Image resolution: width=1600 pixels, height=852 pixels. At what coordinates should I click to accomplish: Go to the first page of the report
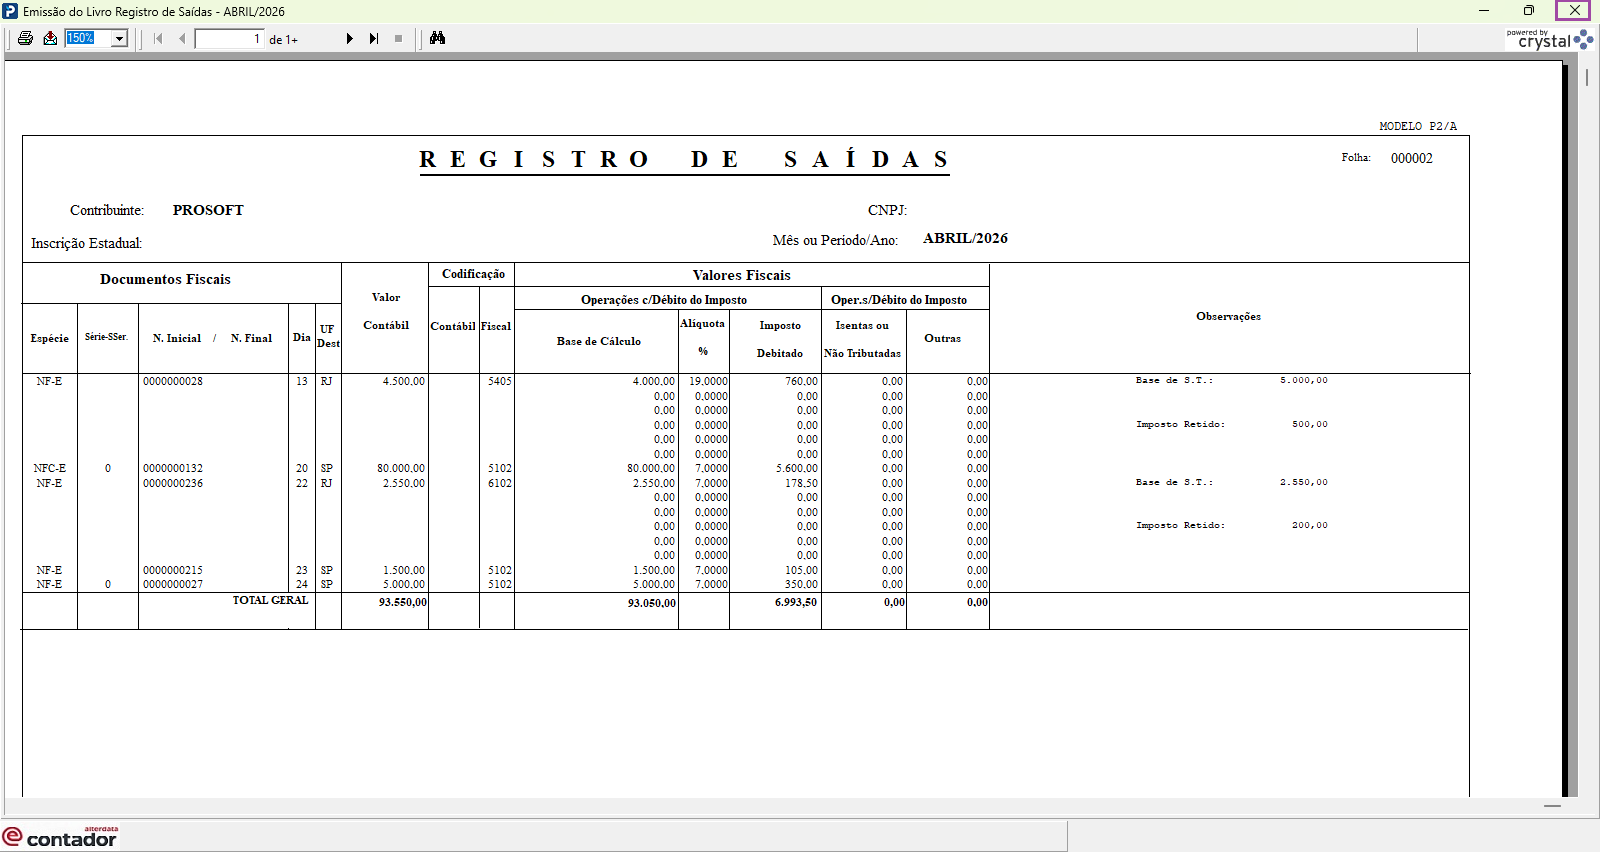(x=158, y=38)
